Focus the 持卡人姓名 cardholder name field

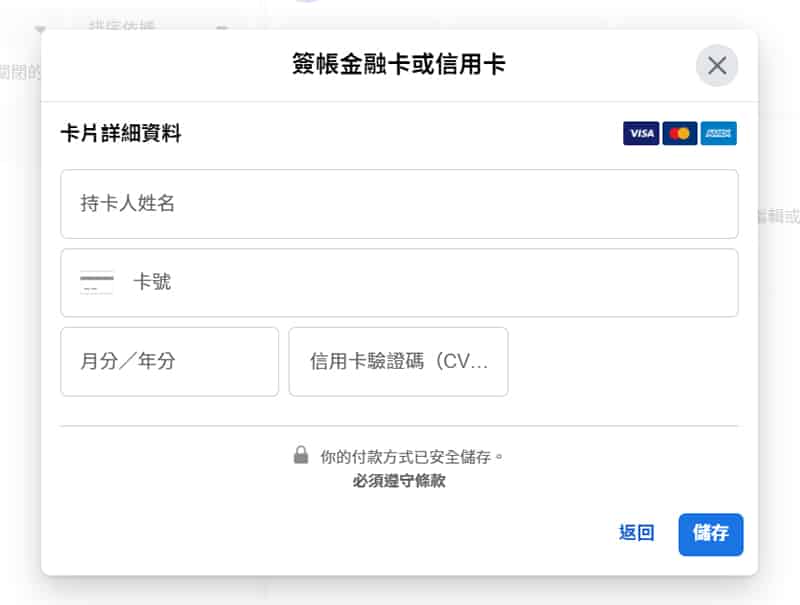tap(400, 204)
